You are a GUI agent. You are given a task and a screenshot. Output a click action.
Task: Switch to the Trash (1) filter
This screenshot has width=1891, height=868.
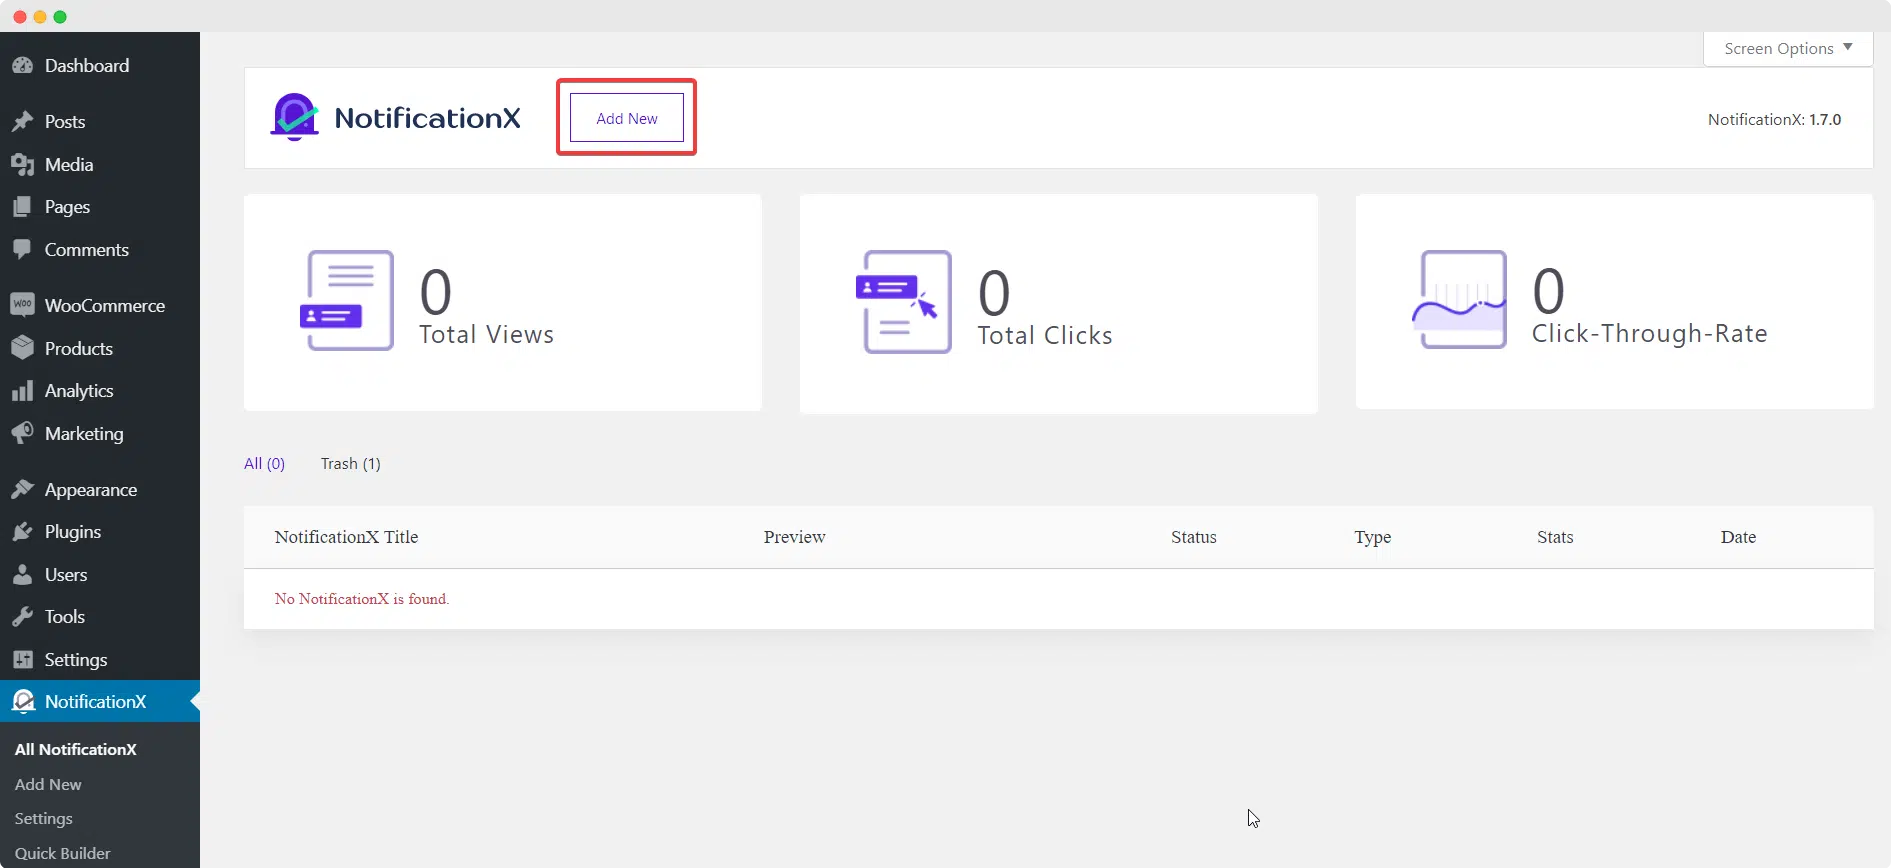pyautogui.click(x=350, y=464)
